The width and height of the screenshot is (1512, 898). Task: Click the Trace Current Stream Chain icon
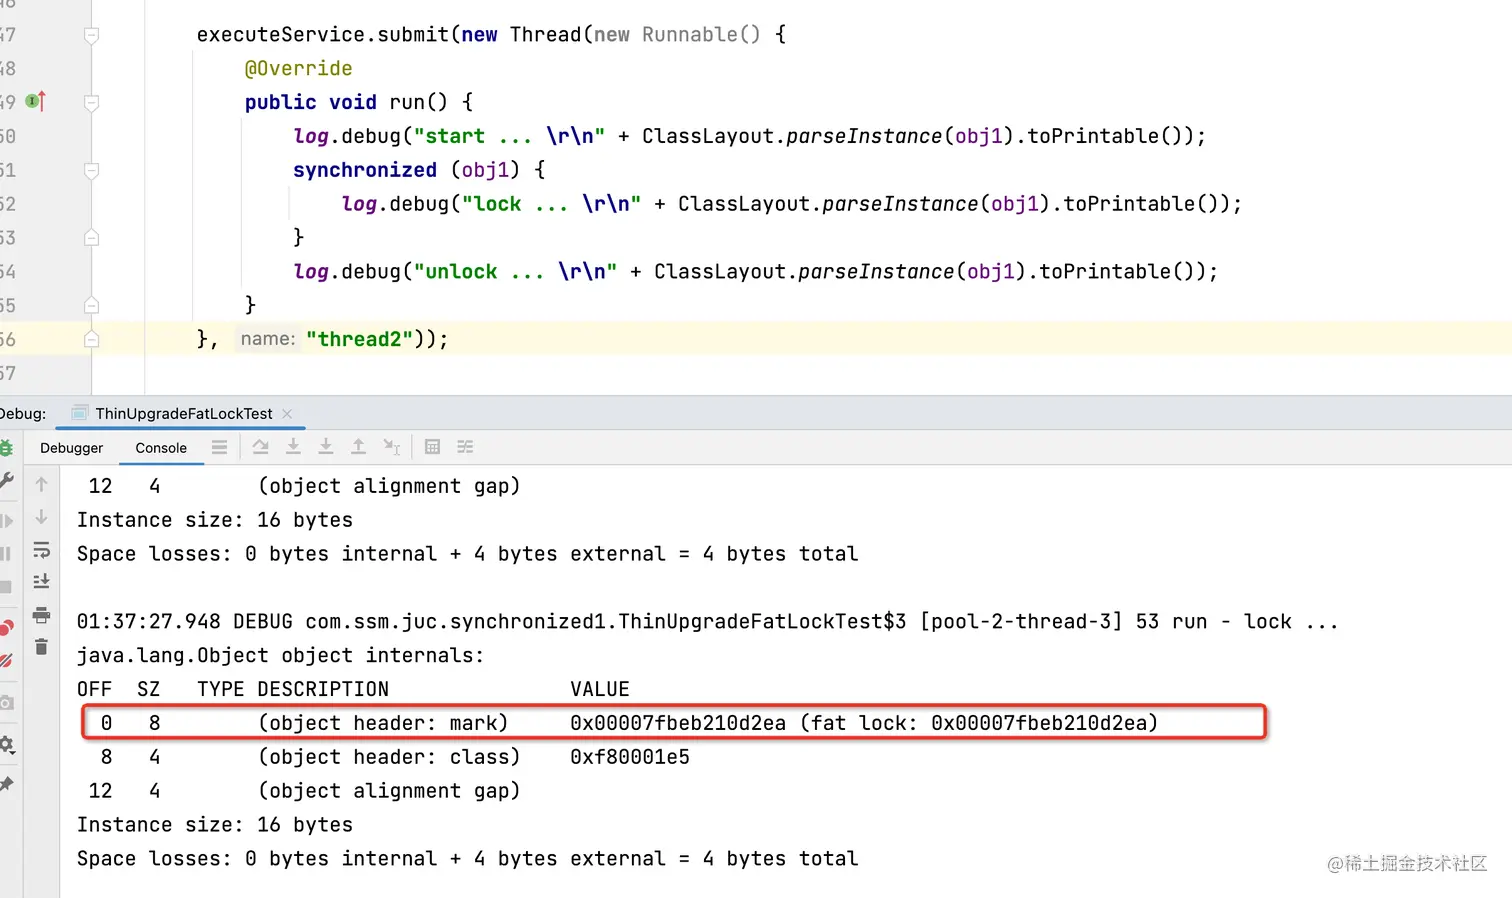[465, 447]
